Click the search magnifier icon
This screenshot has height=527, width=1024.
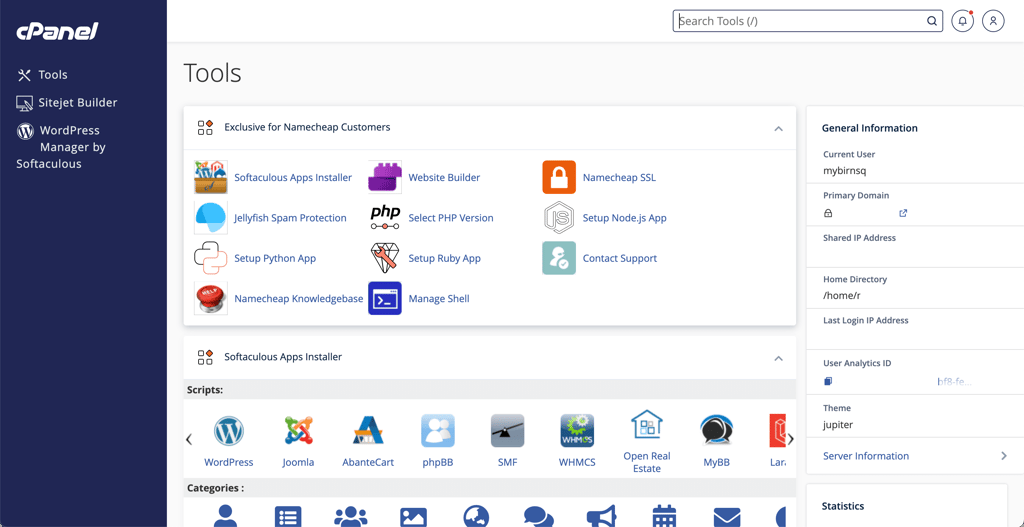point(932,21)
